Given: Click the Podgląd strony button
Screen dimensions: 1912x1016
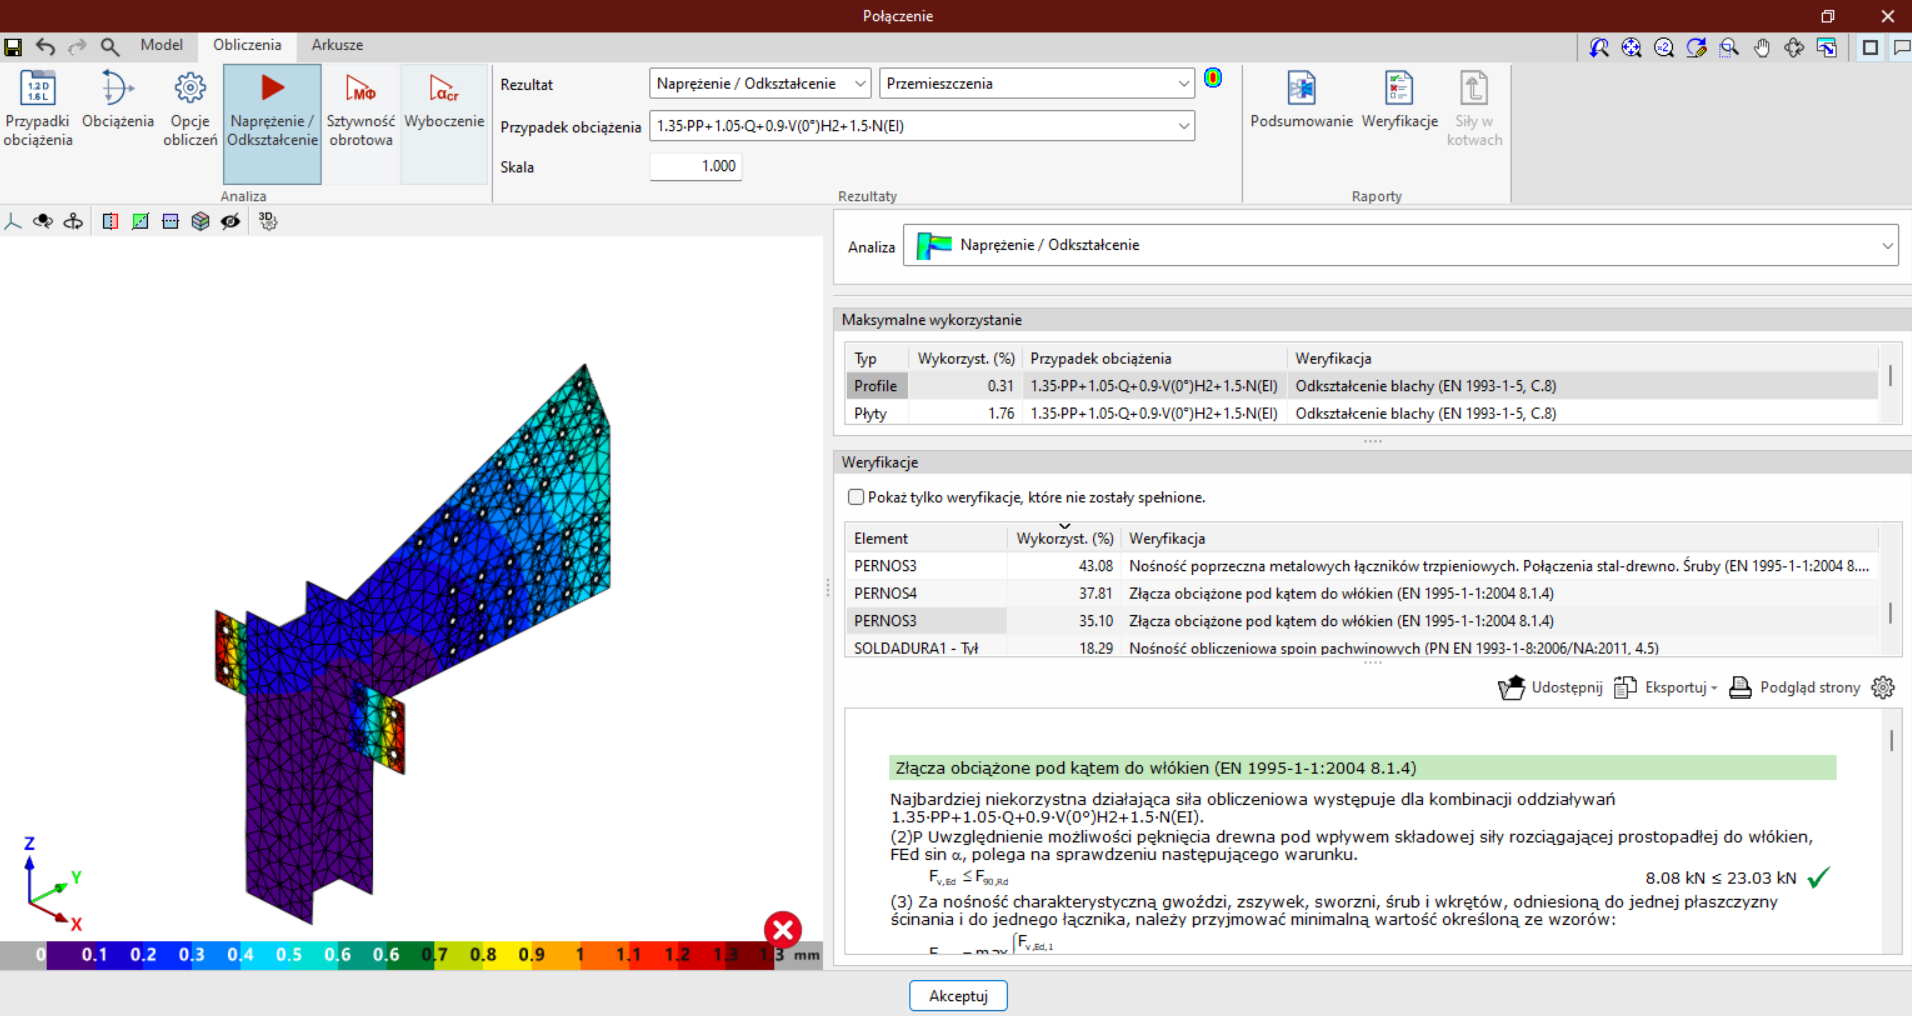Looking at the screenshot, I should point(1795,687).
